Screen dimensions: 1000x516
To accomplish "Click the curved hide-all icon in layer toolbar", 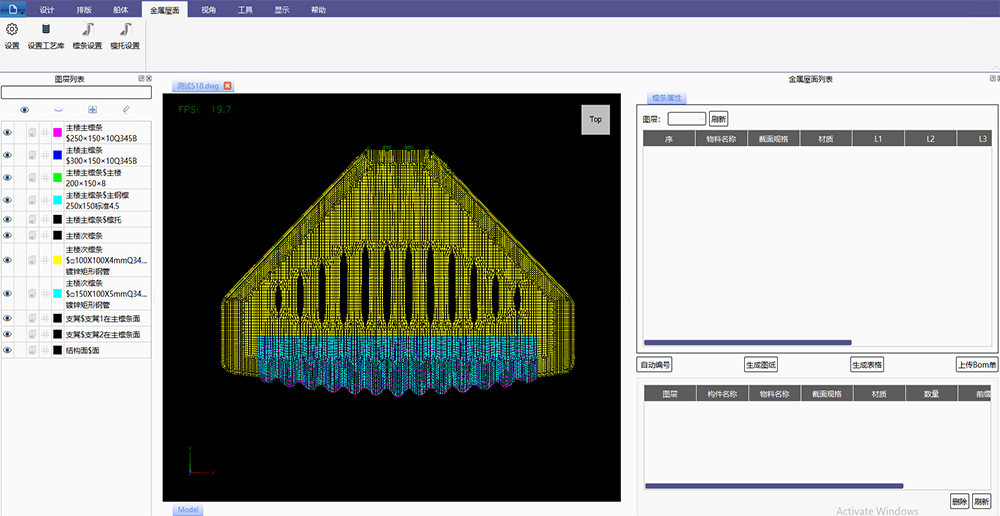I will [58, 110].
